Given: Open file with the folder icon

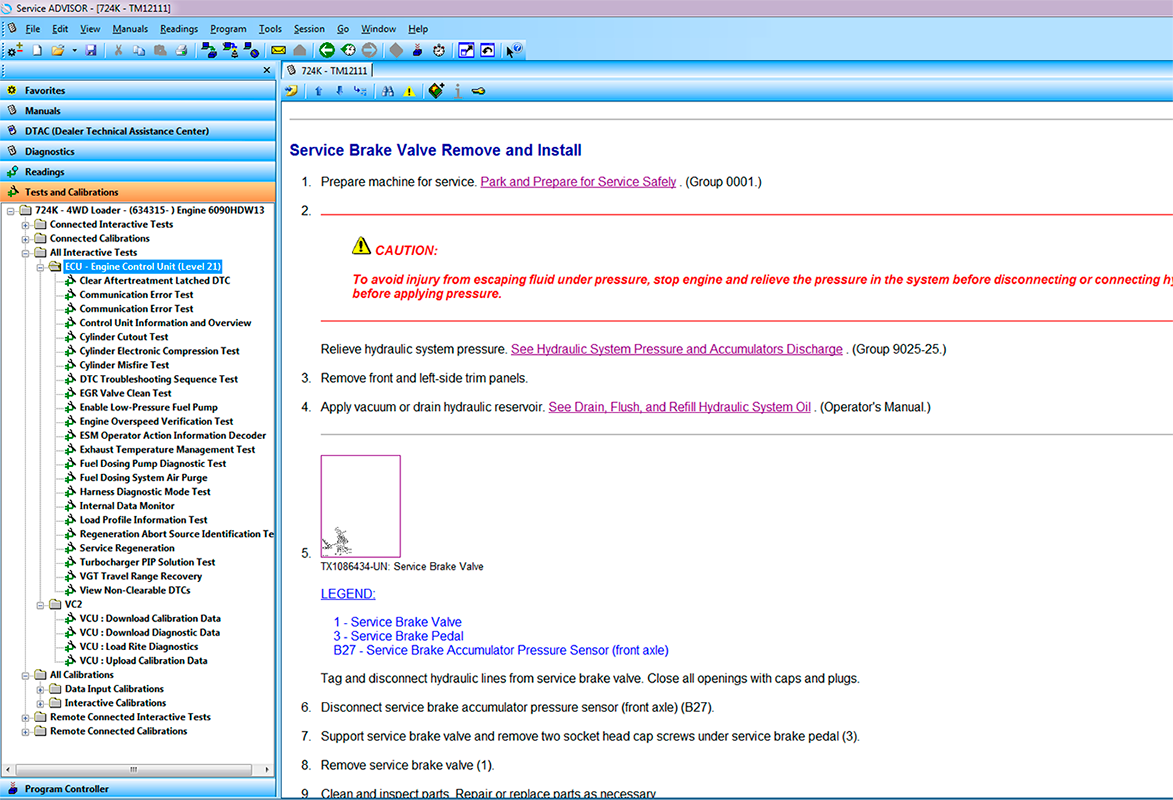Looking at the screenshot, I should (x=58, y=50).
